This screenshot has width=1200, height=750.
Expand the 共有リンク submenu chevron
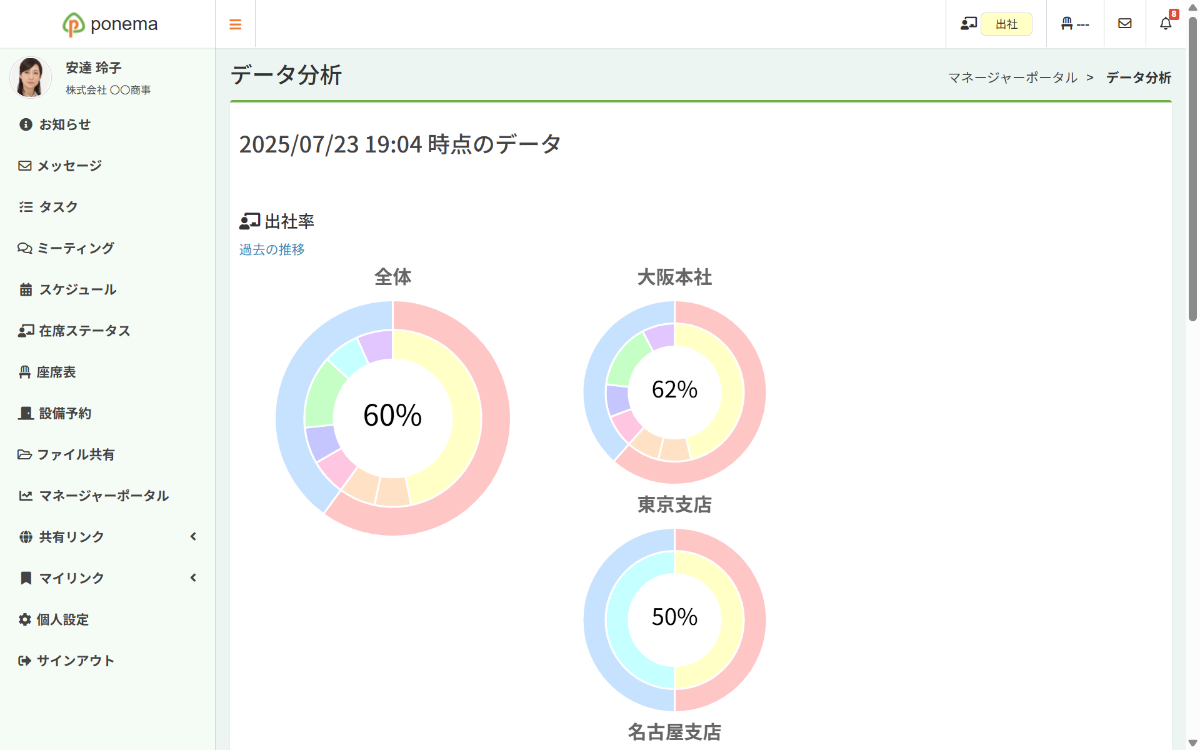(193, 537)
